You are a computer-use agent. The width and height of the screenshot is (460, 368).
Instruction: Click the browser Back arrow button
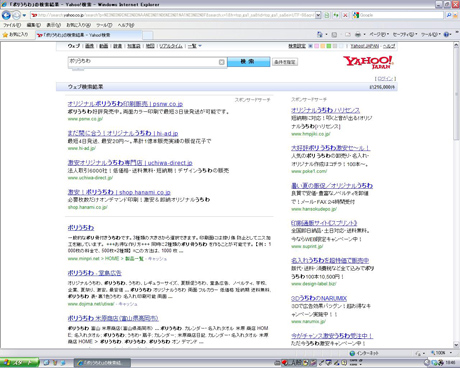[x=6, y=15]
